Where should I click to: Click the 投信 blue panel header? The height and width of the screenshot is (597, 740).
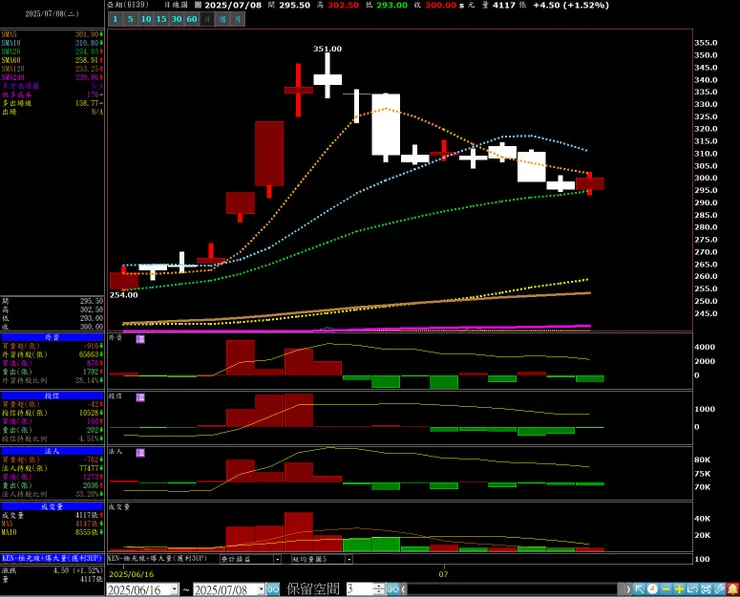click(52, 396)
